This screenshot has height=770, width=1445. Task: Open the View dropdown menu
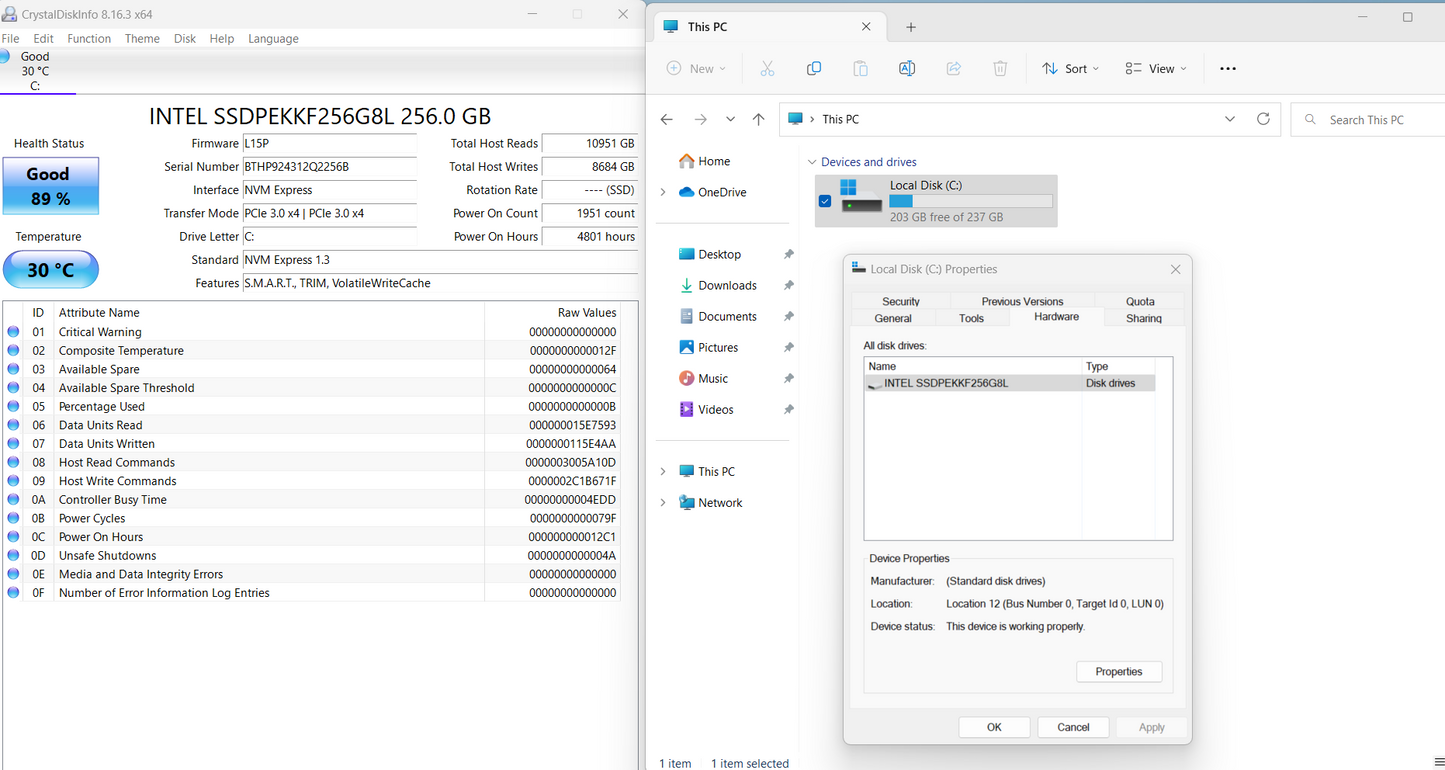pyautogui.click(x=1156, y=68)
